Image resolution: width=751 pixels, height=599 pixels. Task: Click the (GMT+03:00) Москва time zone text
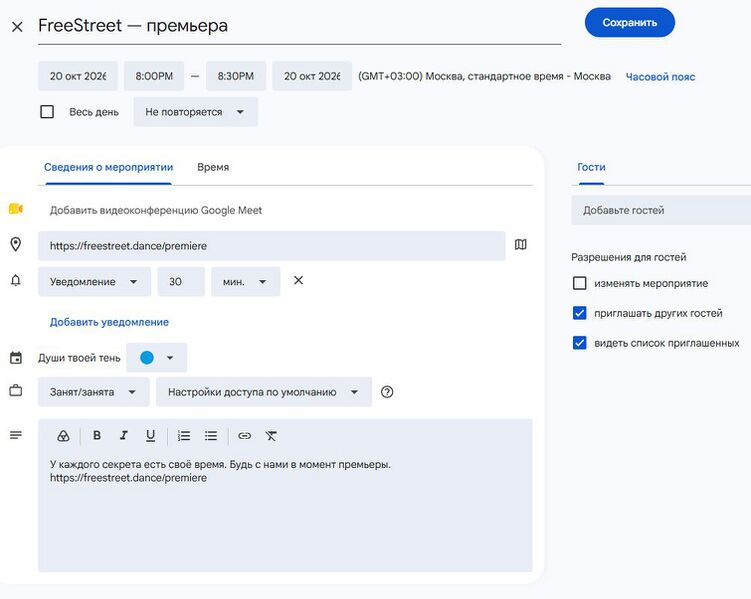pos(484,76)
